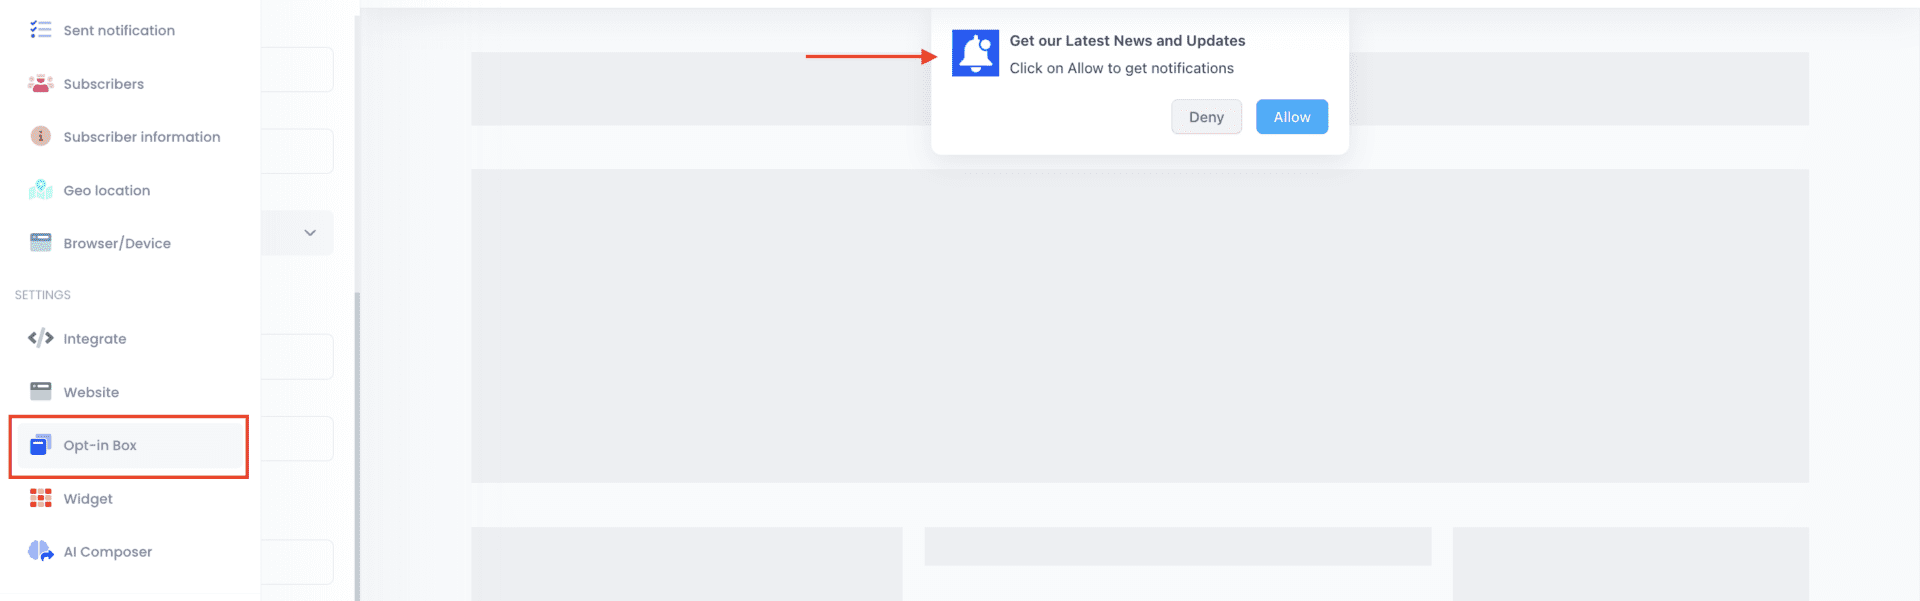Select the AI Composer brain icon

(x=40, y=552)
